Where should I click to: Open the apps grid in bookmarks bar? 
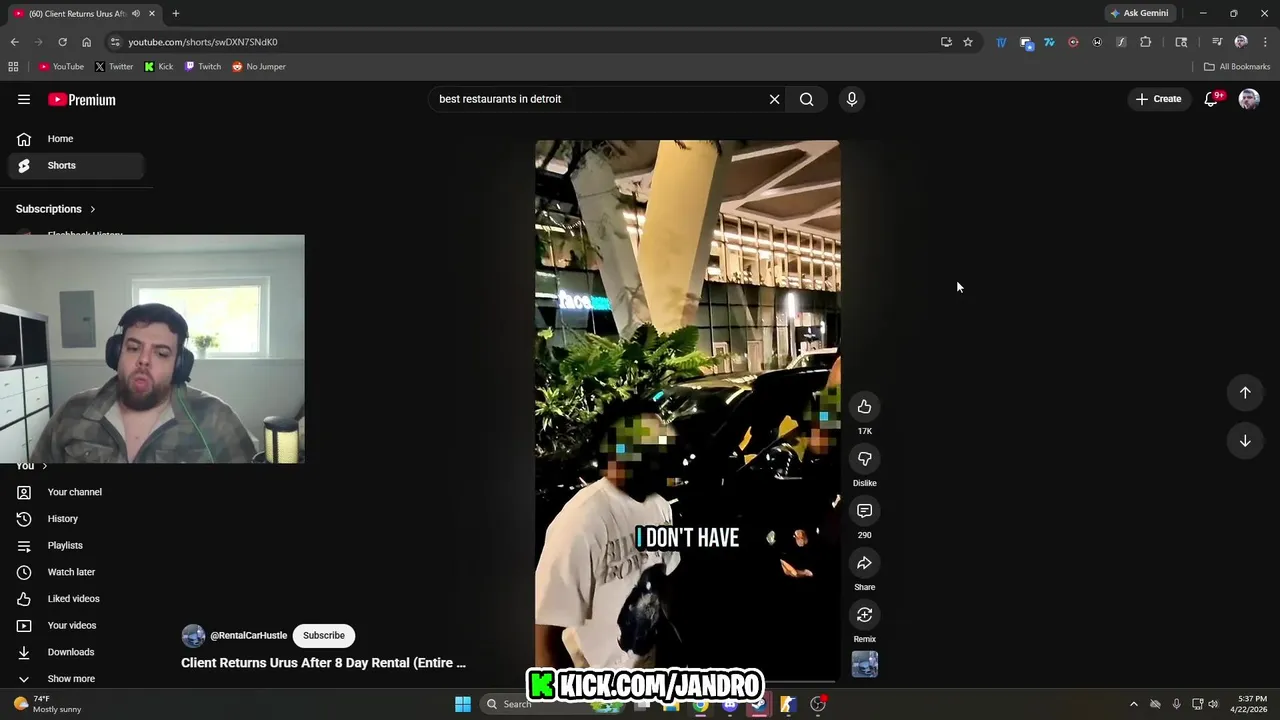(13, 67)
